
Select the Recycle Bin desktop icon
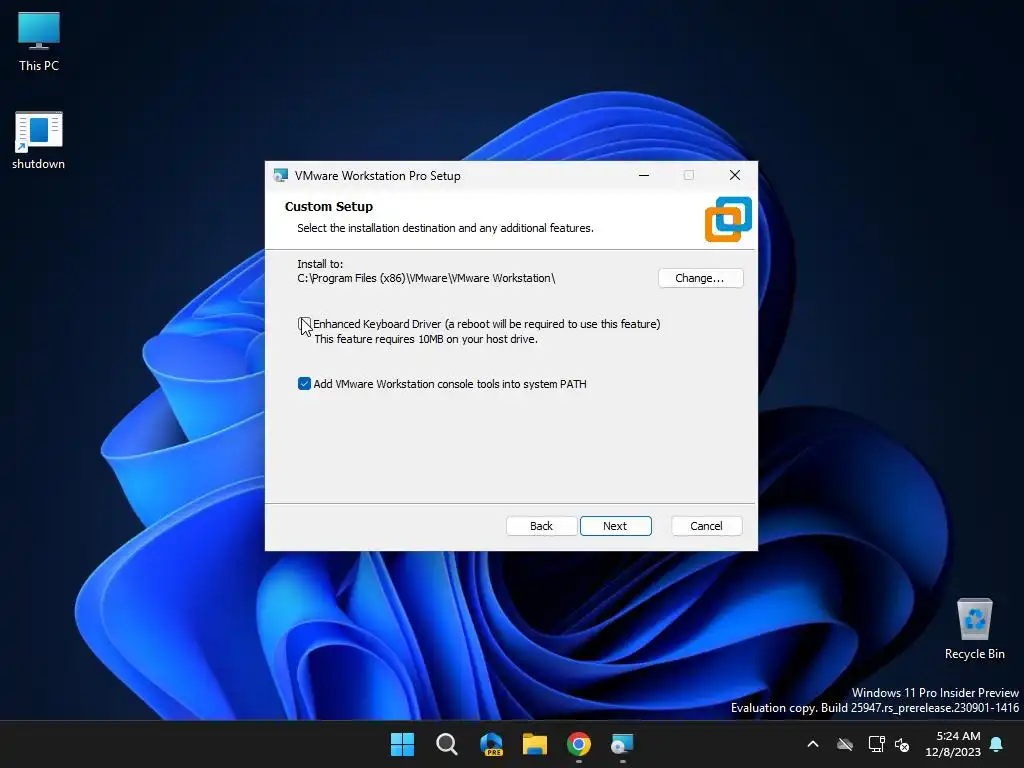pos(974,630)
